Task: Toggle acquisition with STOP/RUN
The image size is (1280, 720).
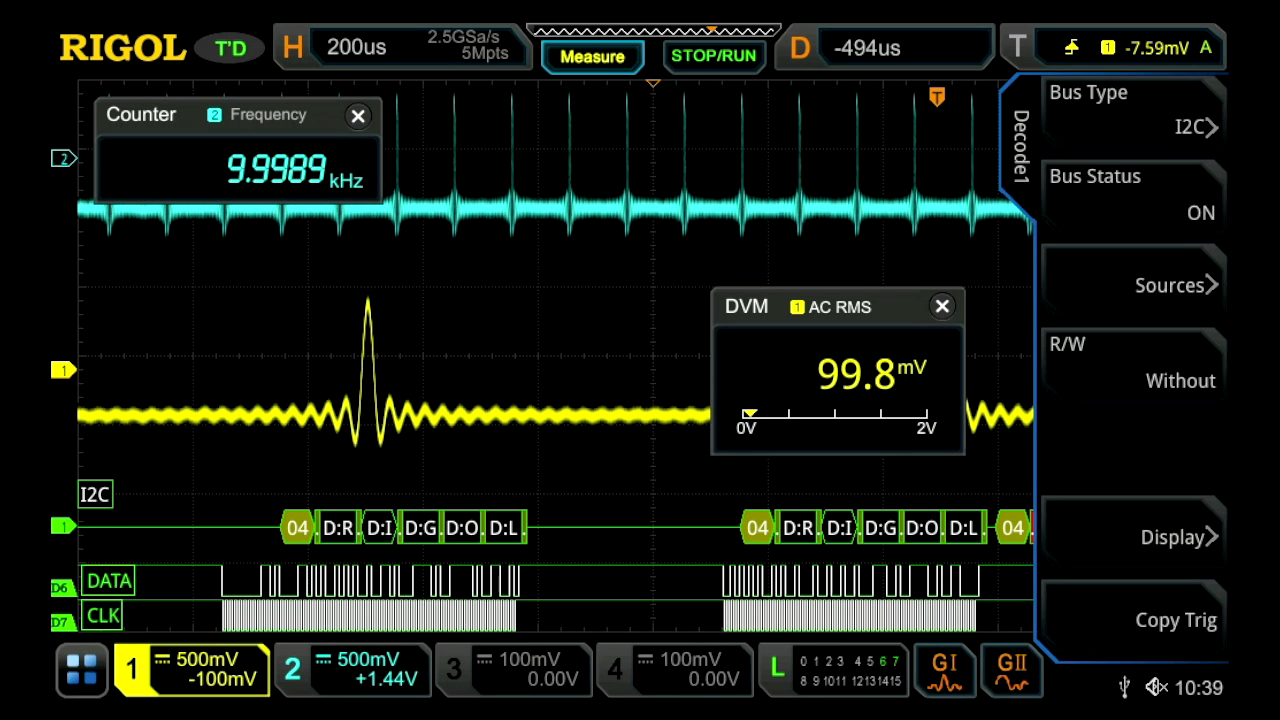Action: (x=713, y=55)
